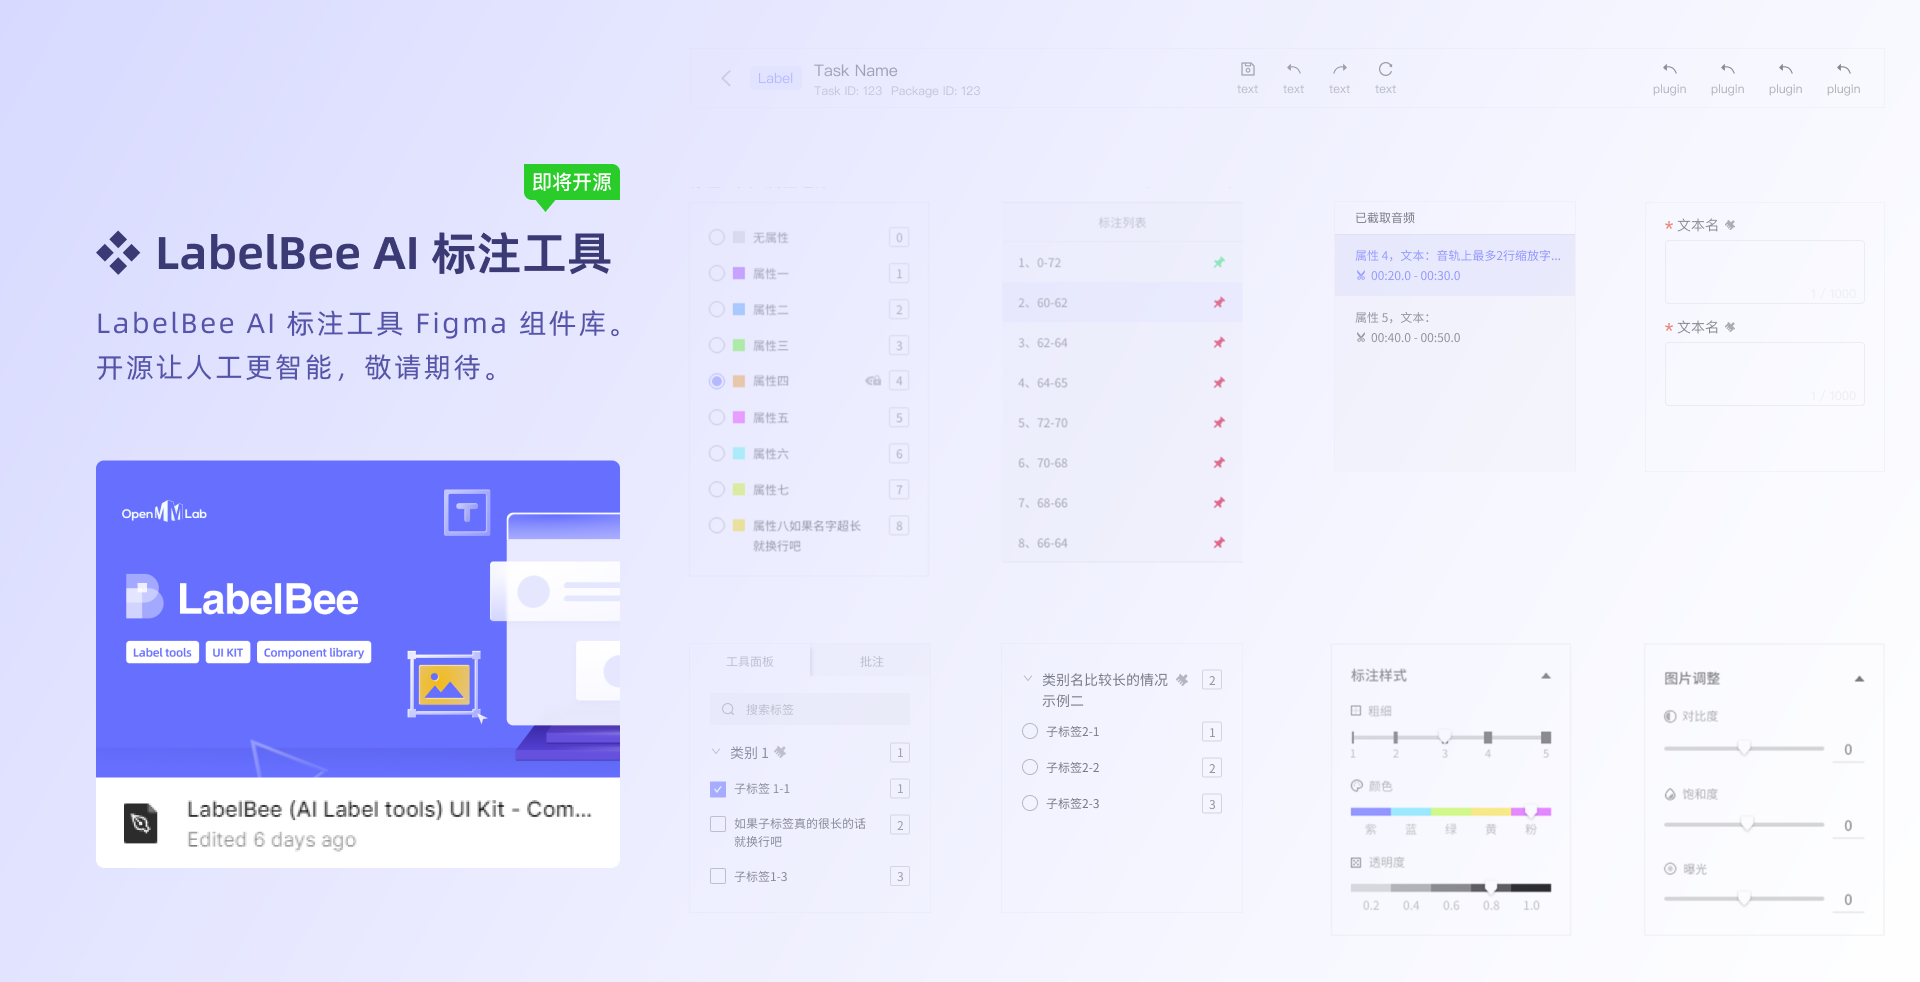Select the 子标签2-1 radio button
The image size is (1920, 982).
point(1030,731)
